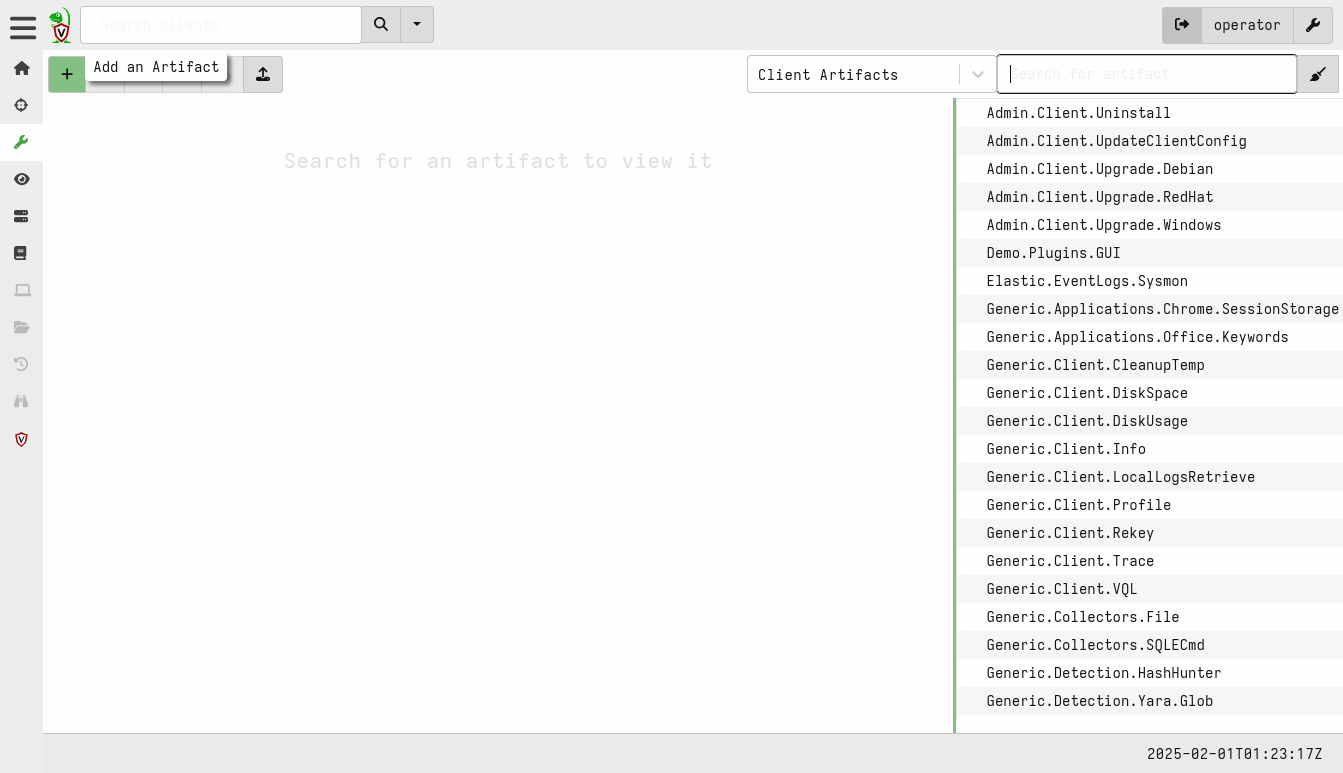
Task: Go to the Home dashboard icon
Action: pos(21,68)
